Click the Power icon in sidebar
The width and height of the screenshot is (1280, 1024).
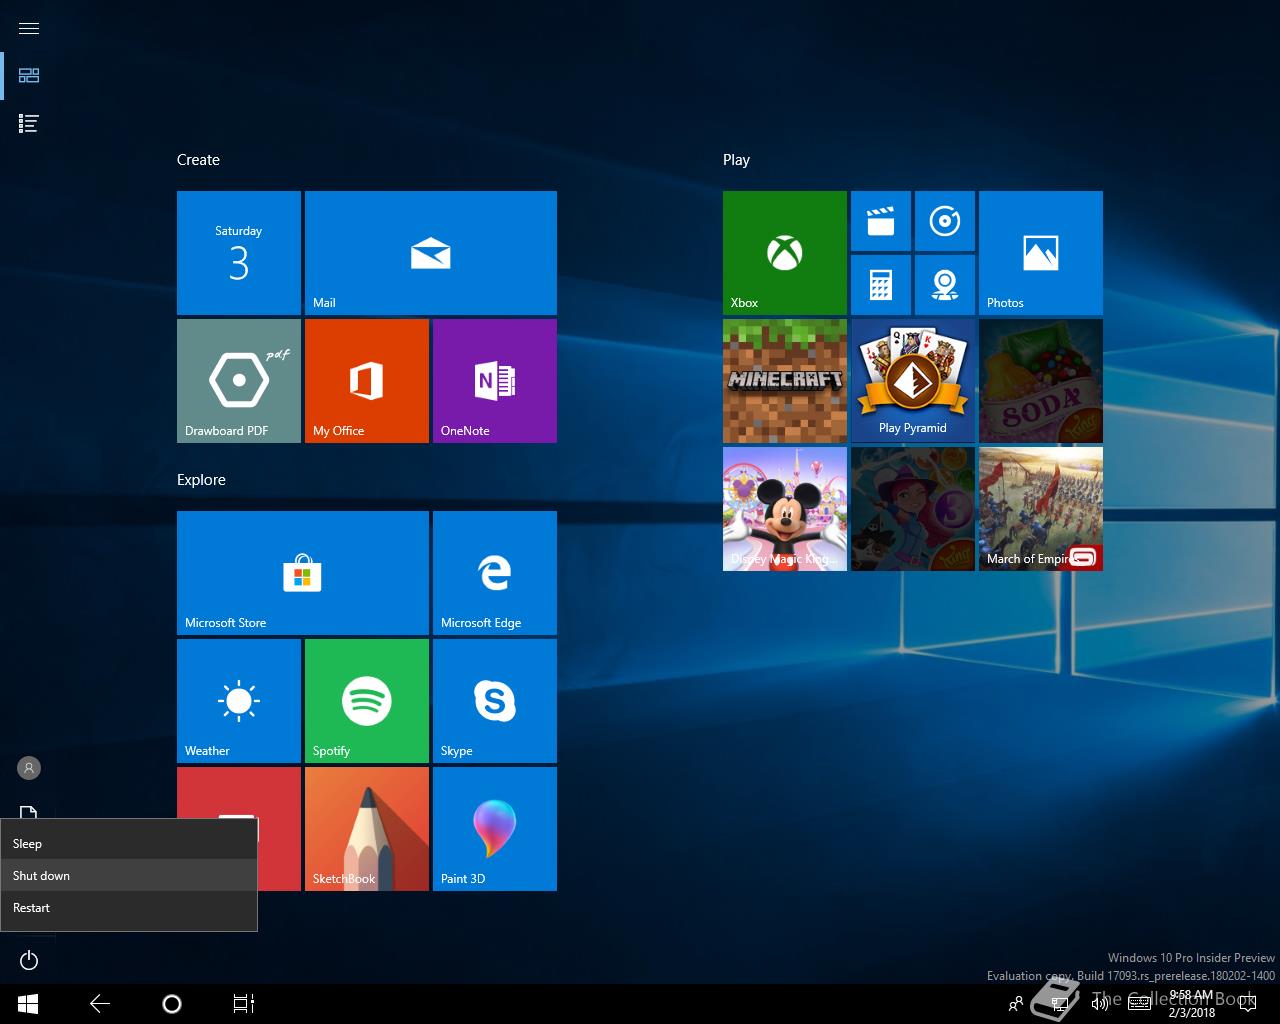pyautogui.click(x=29, y=961)
